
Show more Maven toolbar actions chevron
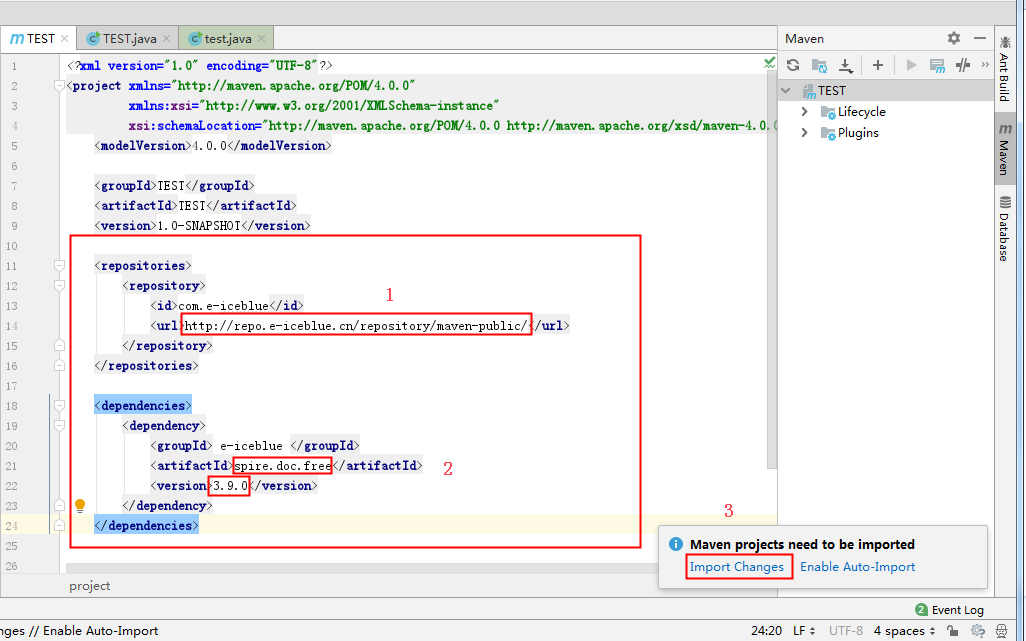pos(985,65)
